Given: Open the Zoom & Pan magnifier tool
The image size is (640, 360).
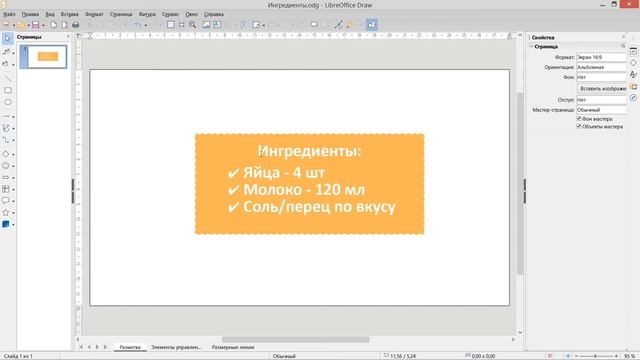Looking at the screenshot, I should 192,25.
